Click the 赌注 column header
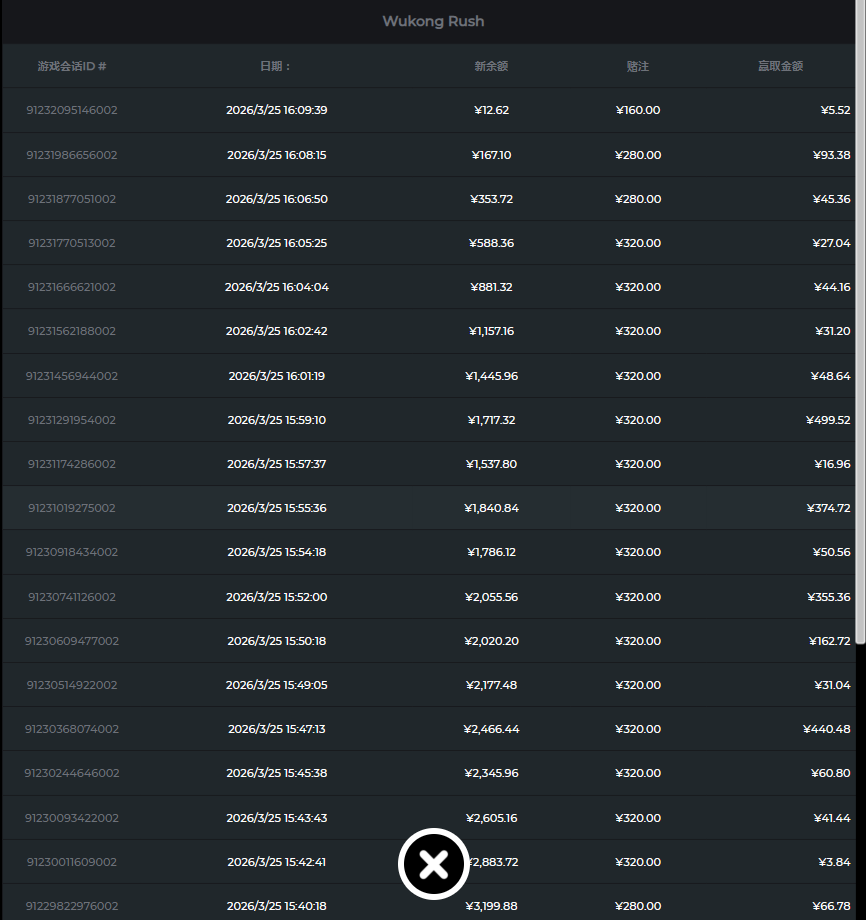 coord(638,66)
